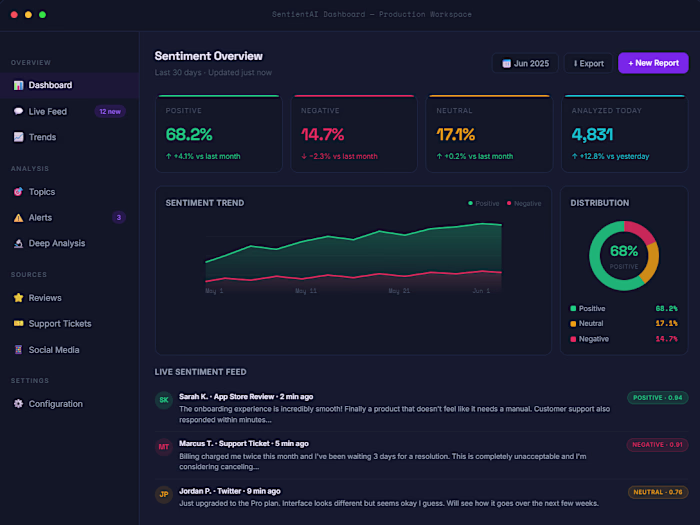Click the Social Media phone icon
Screen dimensions: 700x525
click(18, 350)
